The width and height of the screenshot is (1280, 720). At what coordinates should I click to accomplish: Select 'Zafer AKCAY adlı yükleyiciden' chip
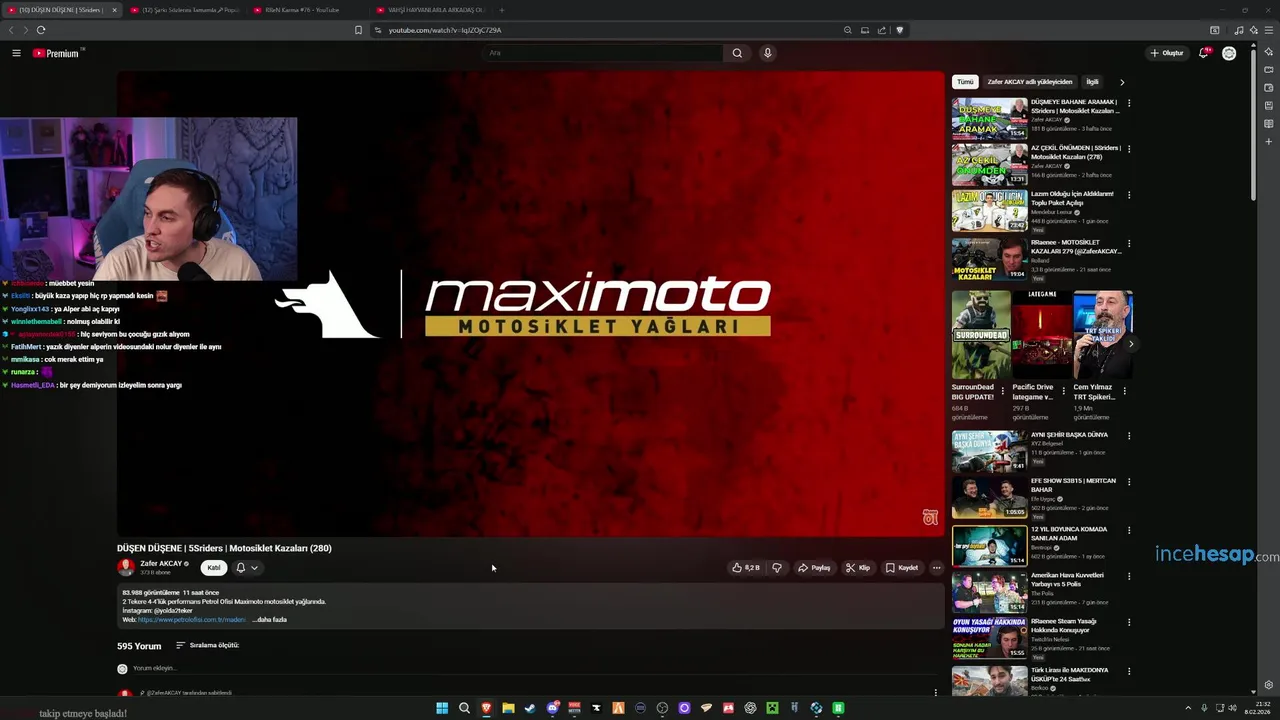(x=1030, y=82)
